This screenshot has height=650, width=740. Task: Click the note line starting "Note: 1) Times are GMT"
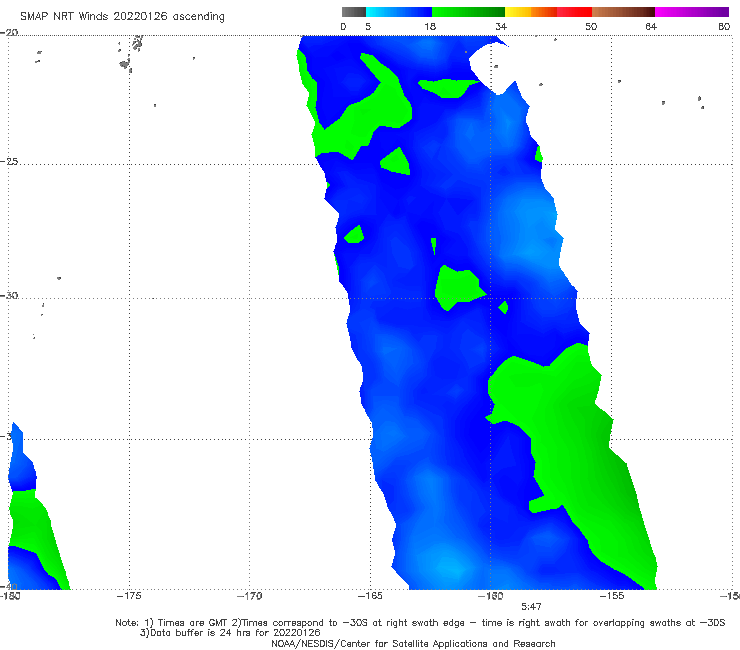click(420, 623)
